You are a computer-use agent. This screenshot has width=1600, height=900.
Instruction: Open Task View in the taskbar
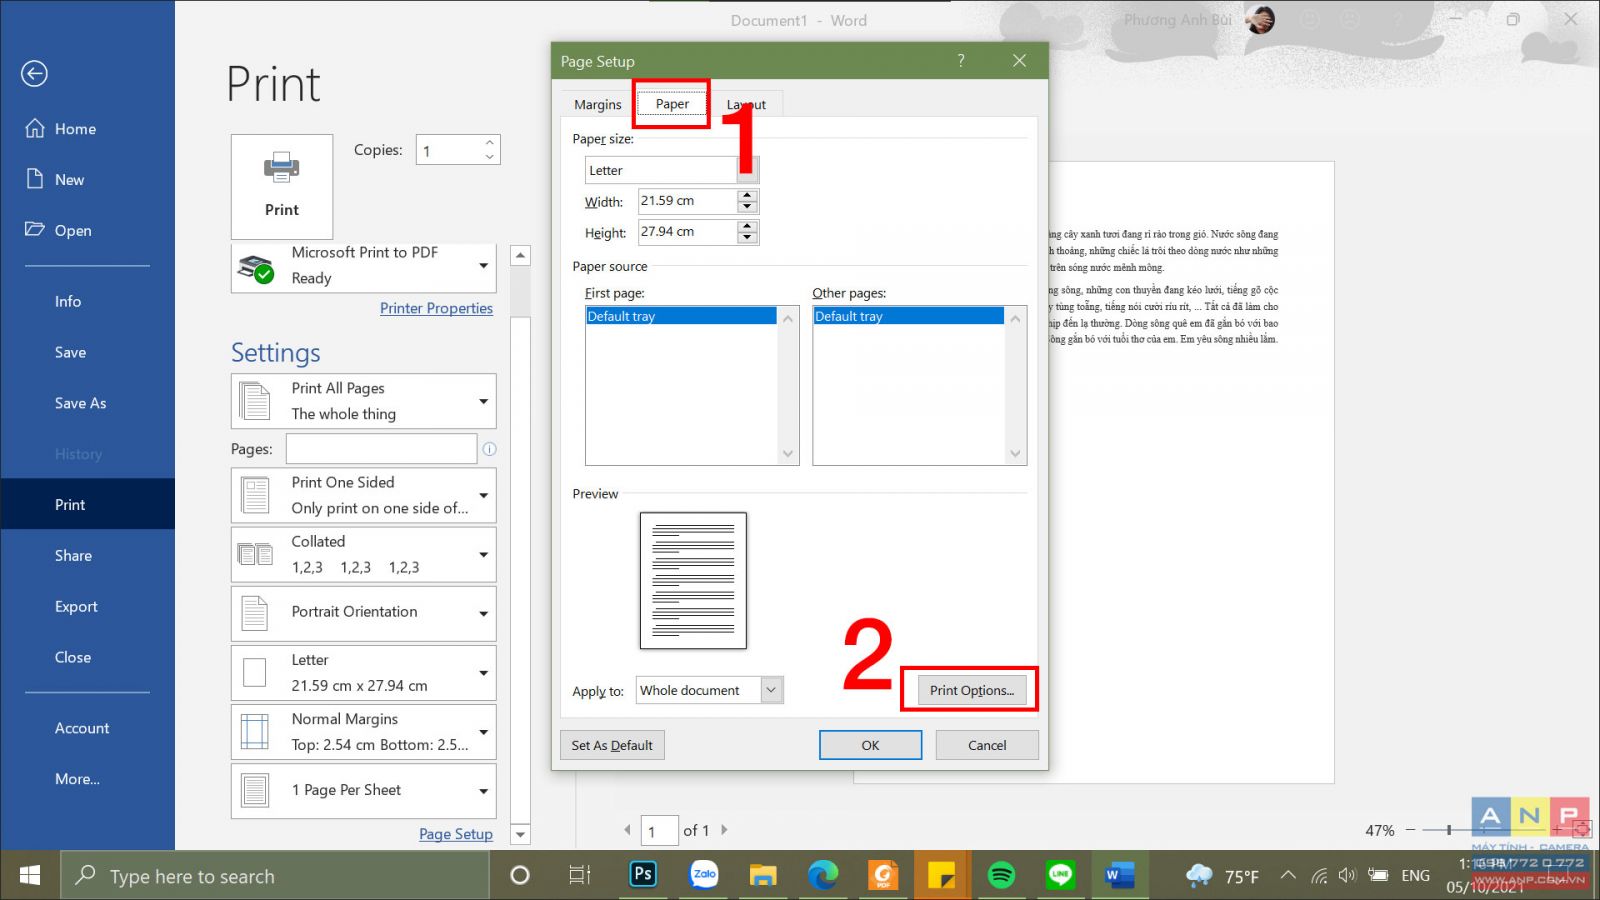[580, 876]
